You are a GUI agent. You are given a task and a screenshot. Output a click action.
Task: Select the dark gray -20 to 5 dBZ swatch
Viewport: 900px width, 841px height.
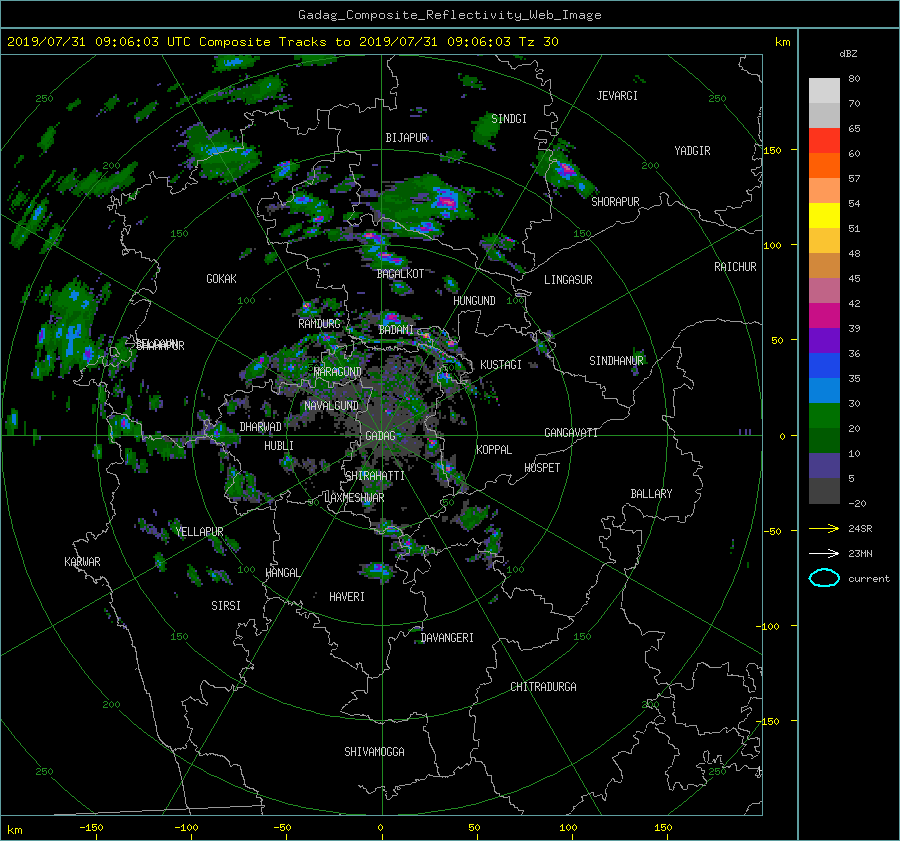click(x=824, y=491)
